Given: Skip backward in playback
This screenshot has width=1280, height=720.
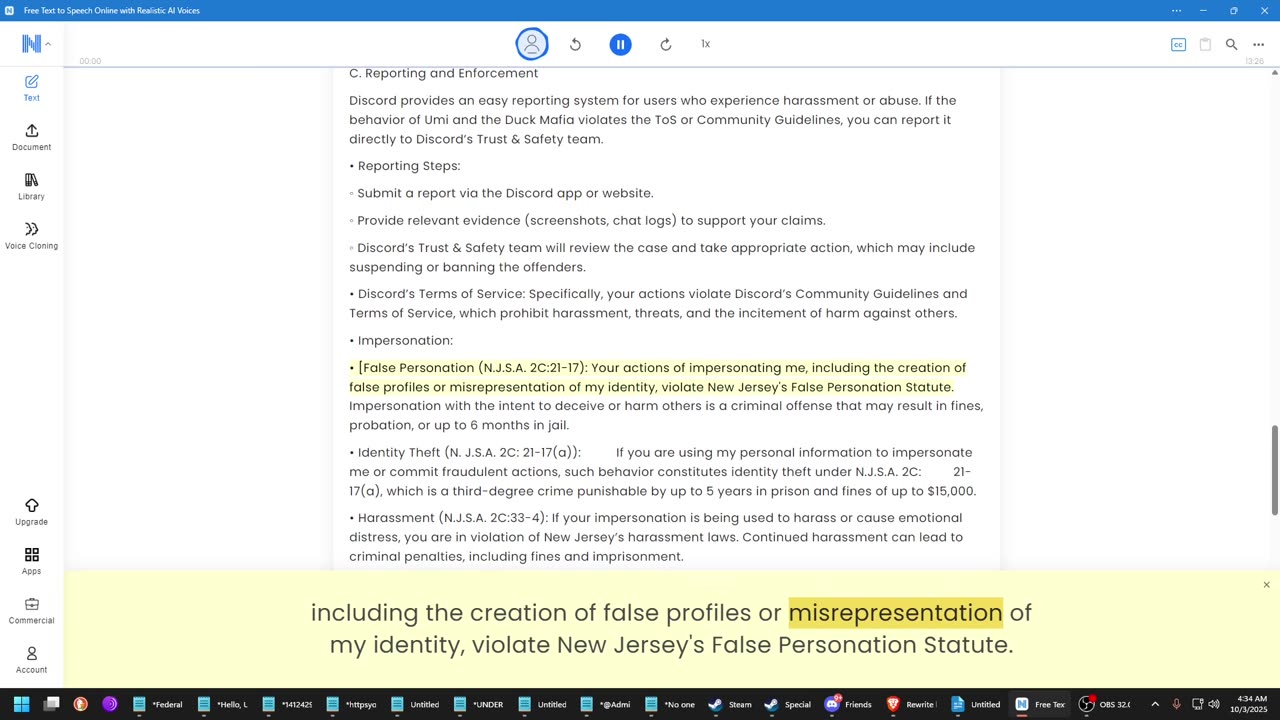Looking at the screenshot, I should 575,44.
